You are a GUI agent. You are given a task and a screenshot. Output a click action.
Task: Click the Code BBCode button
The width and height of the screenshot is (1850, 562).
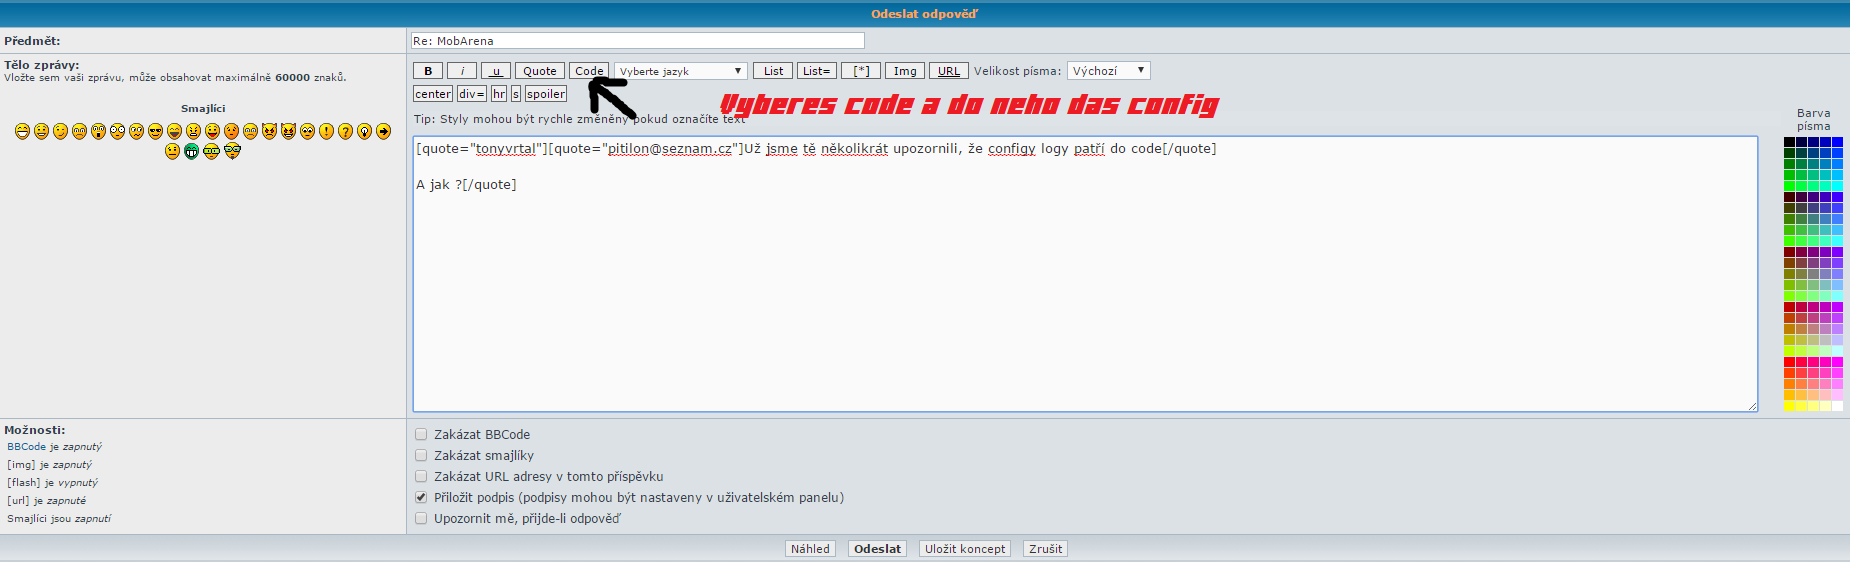(589, 71)
